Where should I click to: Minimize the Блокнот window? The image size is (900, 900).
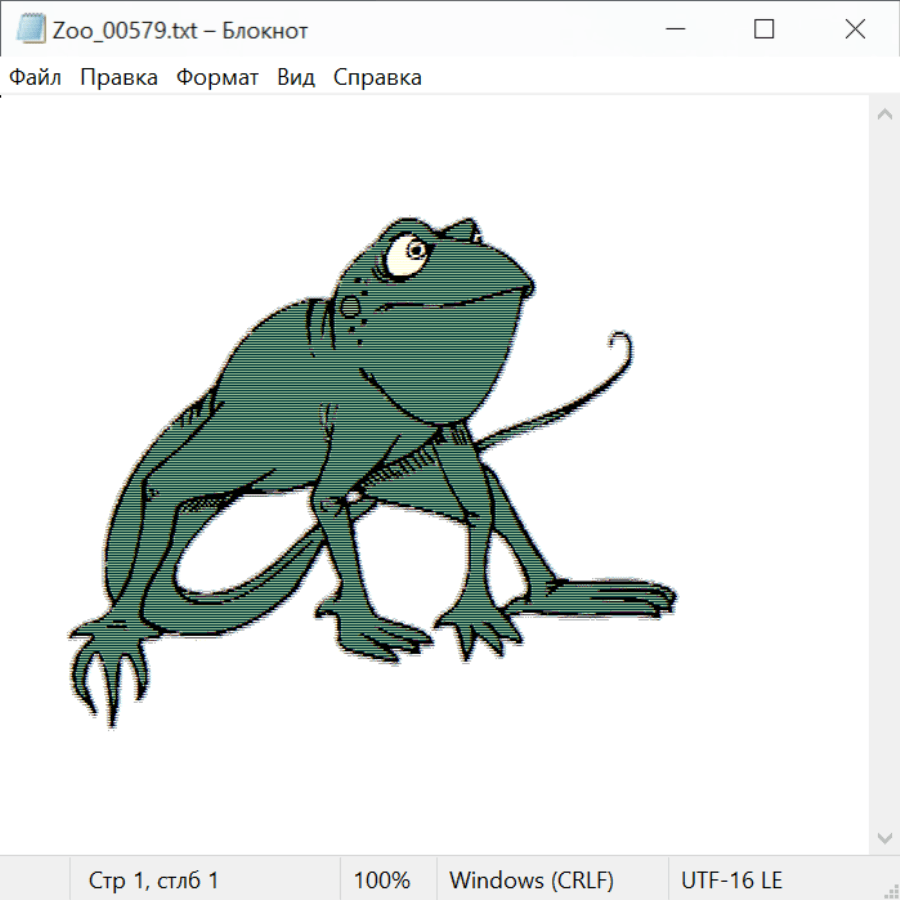pos(673,30)
